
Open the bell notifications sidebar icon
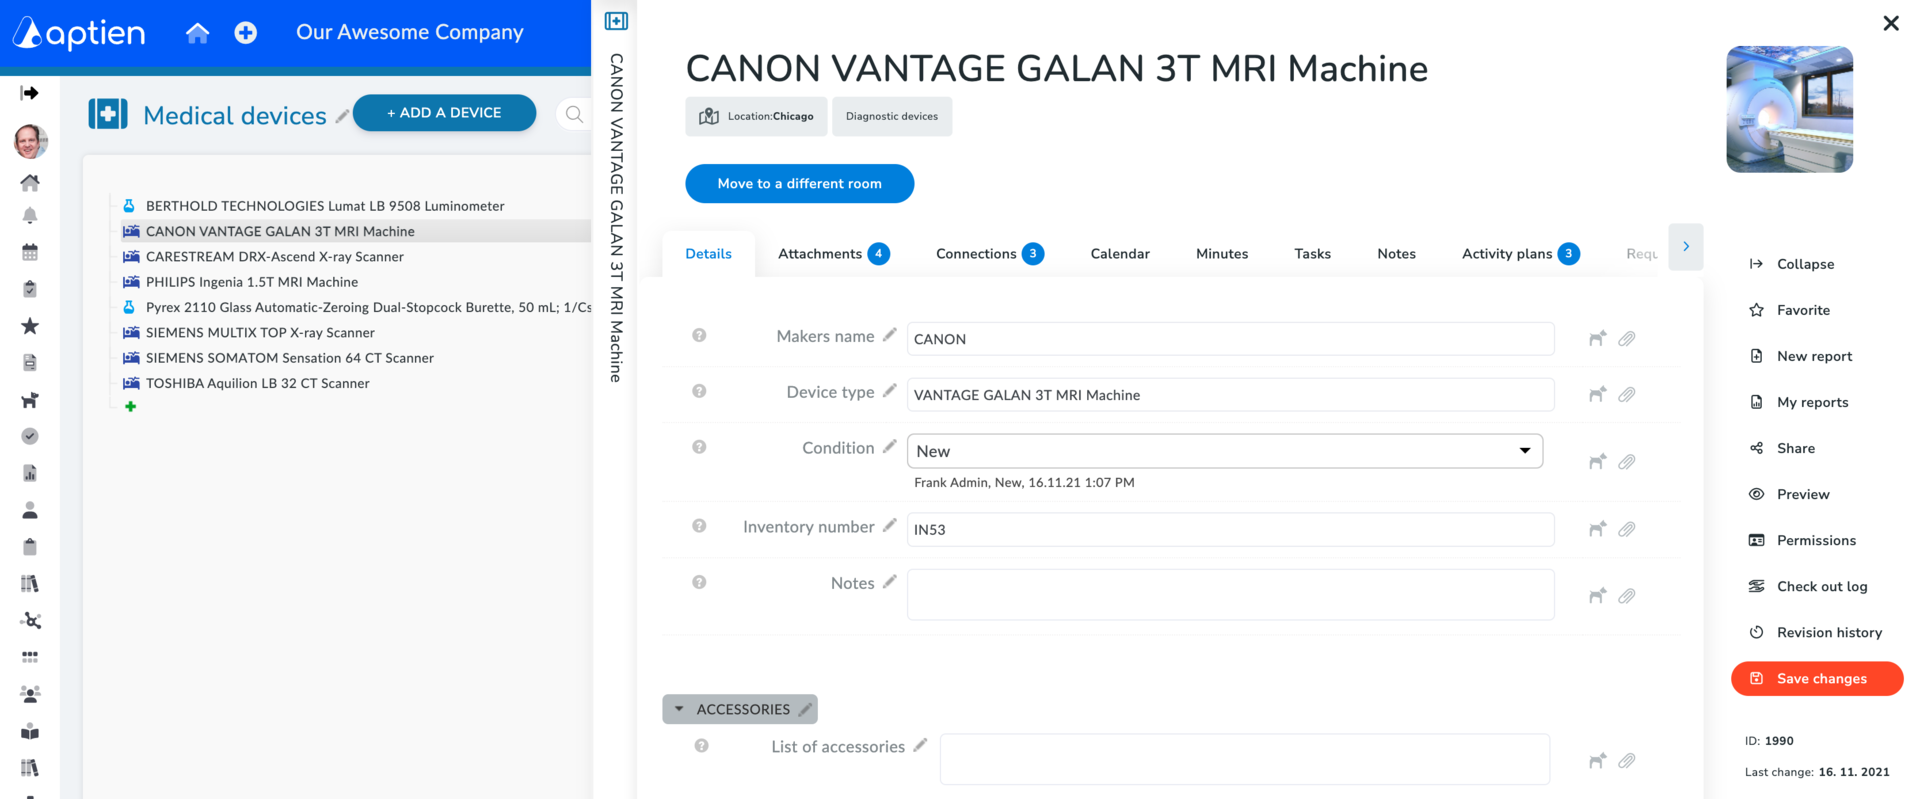click(x=30, y=216)
